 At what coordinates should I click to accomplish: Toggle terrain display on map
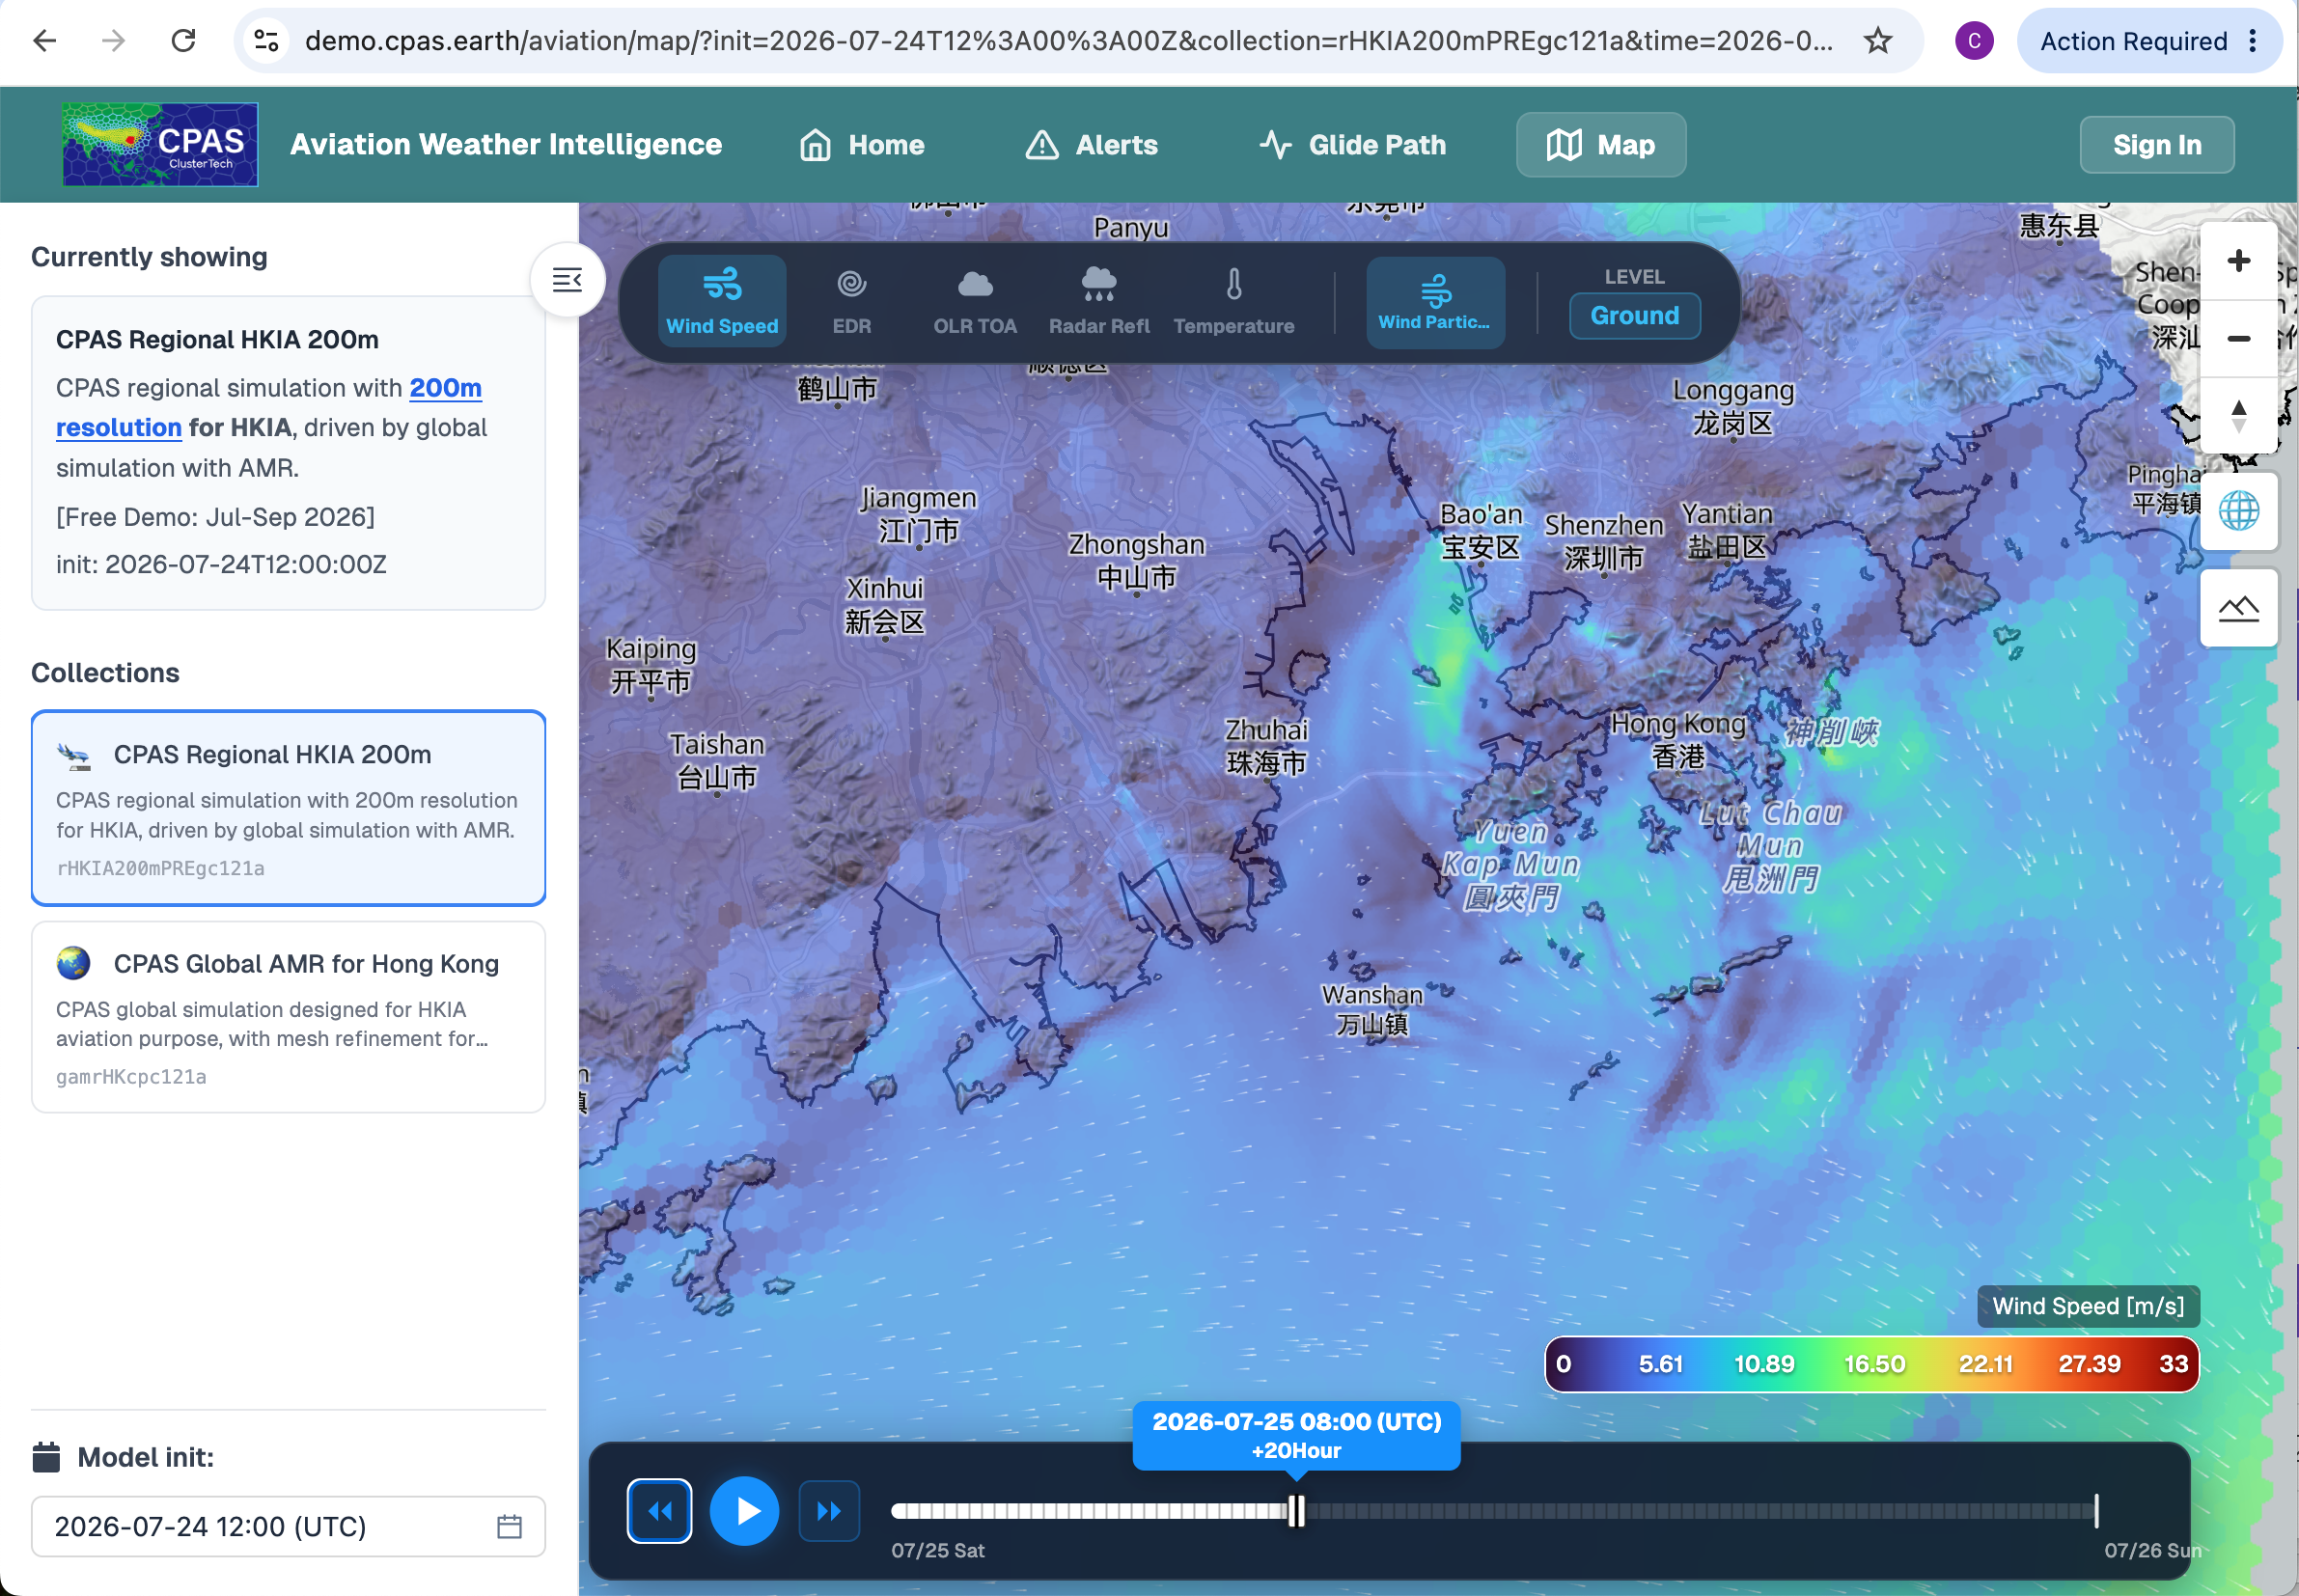(2238, 608)
